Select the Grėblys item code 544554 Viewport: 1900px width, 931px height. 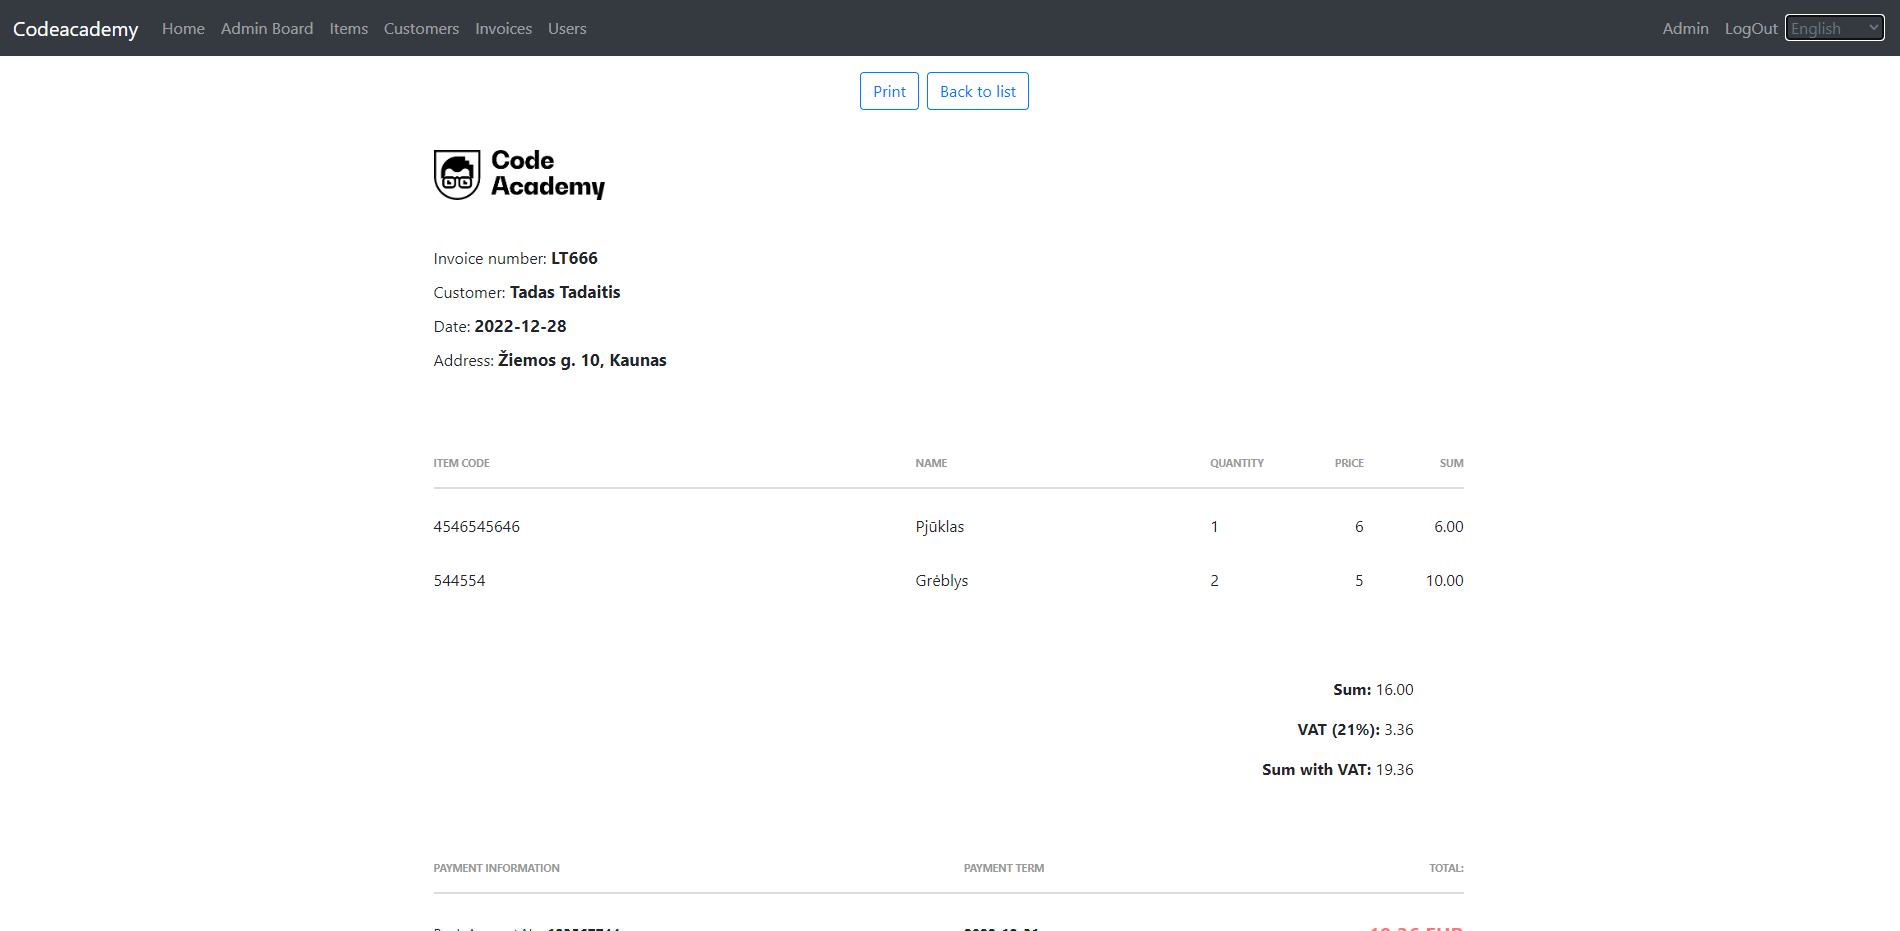(459, 580)
